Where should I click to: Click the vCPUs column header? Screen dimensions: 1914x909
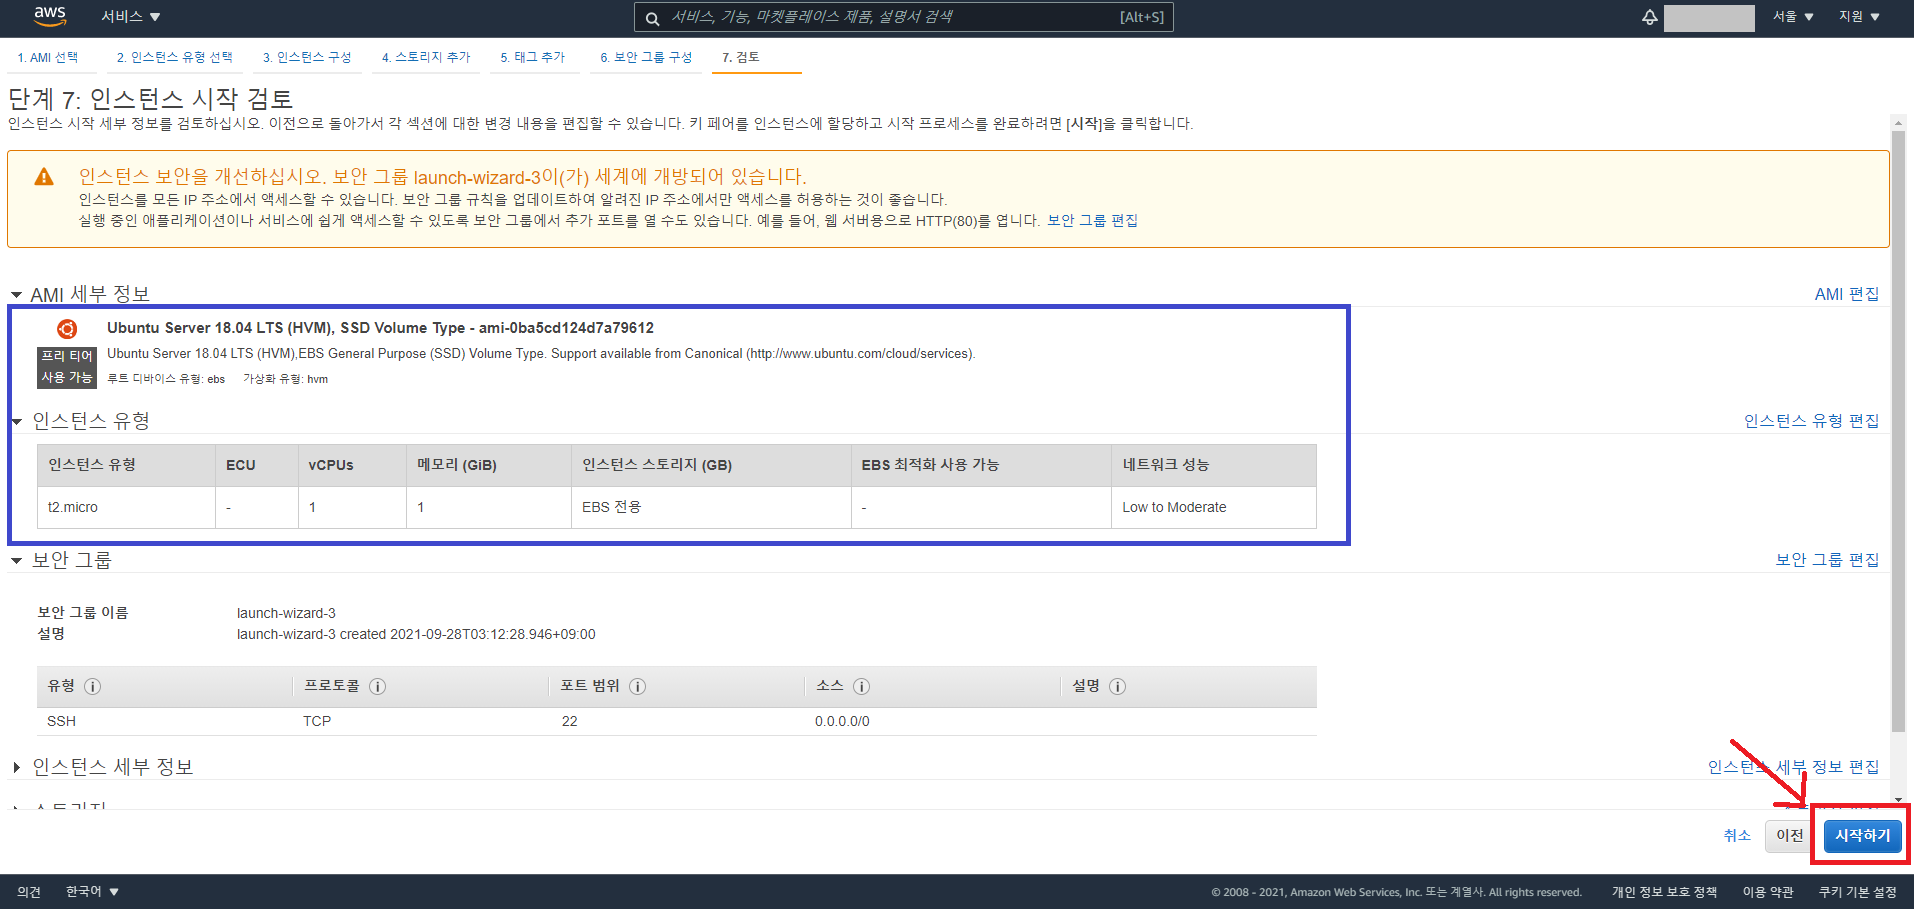(352, 465)
